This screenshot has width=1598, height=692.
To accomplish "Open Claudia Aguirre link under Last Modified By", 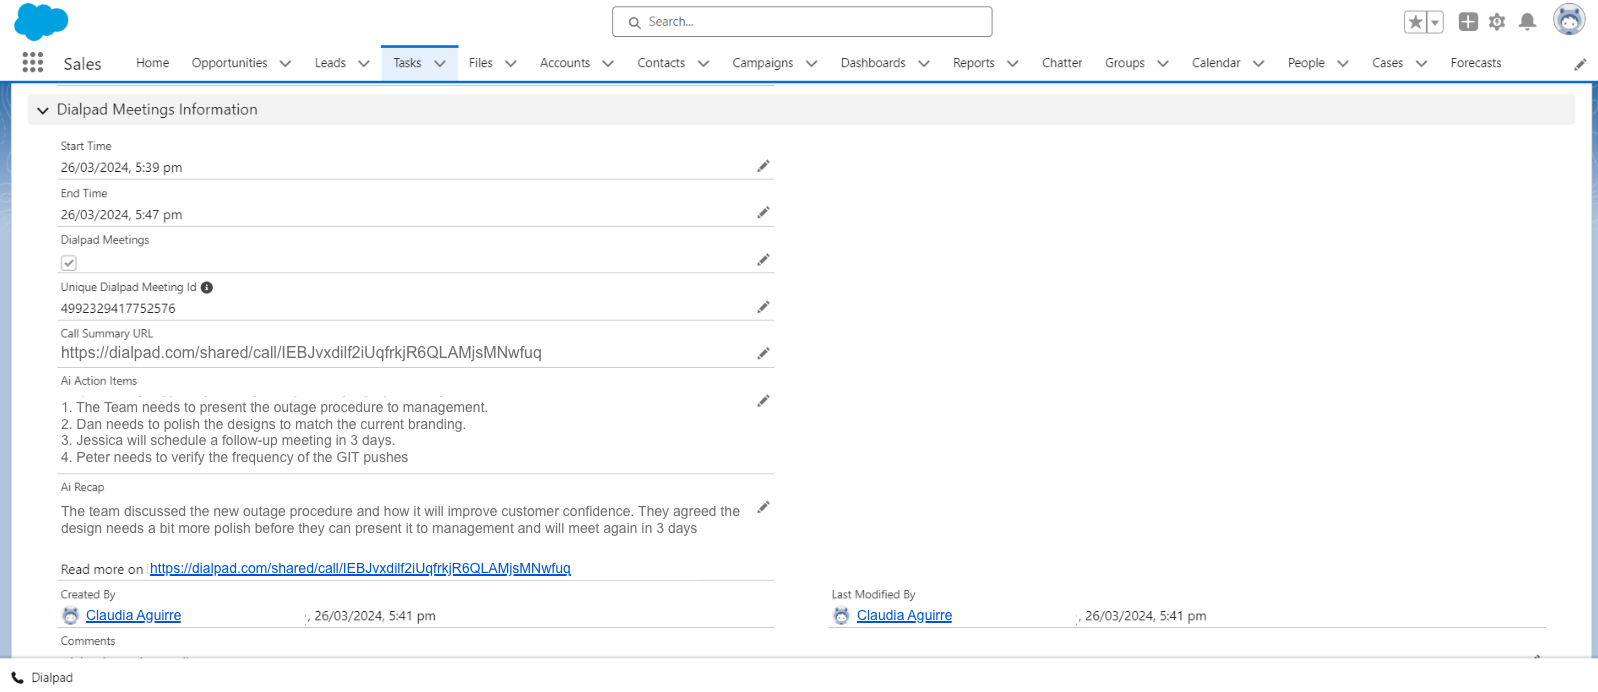I will [904, 616].
